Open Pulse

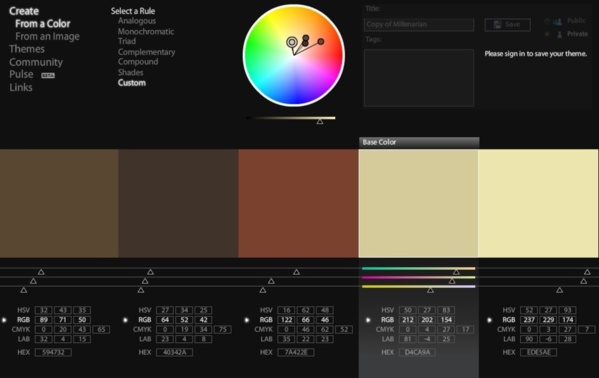21,74
